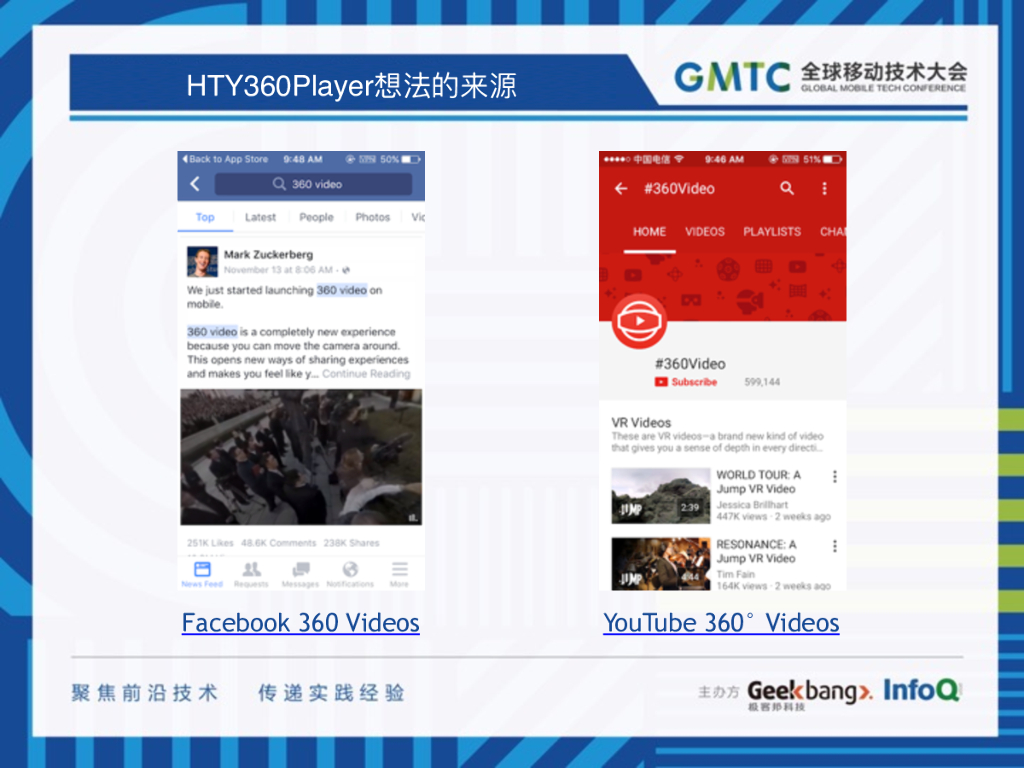The image size is (1024, 768).
Task: Click the '48.6K Comments' count
Action: (278, 543)
